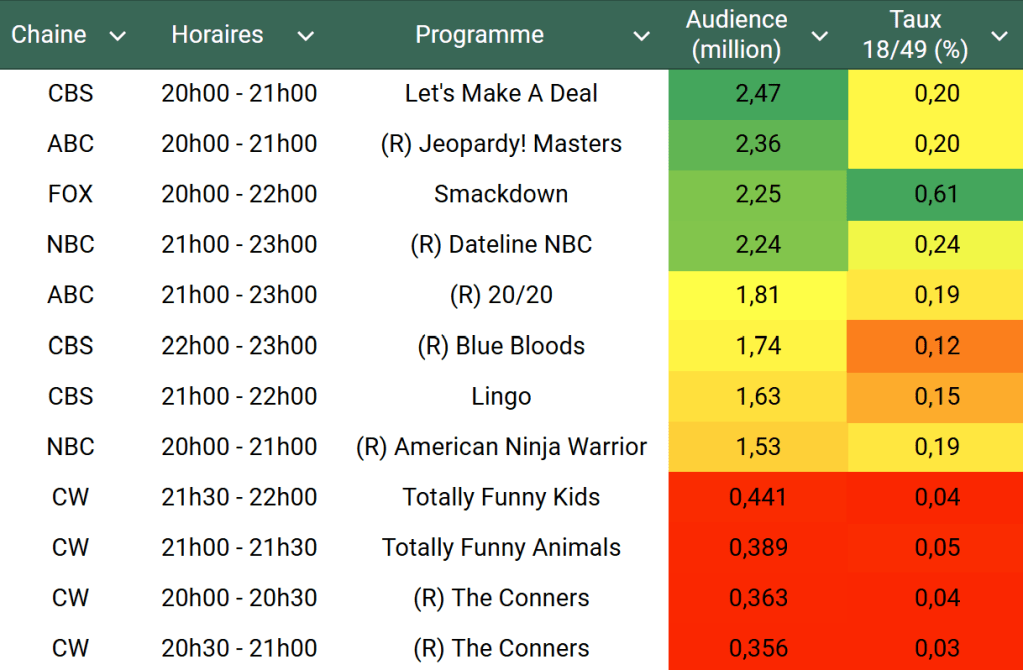Select the Let's Make A Deal cell
1023x670 pixels.
point(501,94)
